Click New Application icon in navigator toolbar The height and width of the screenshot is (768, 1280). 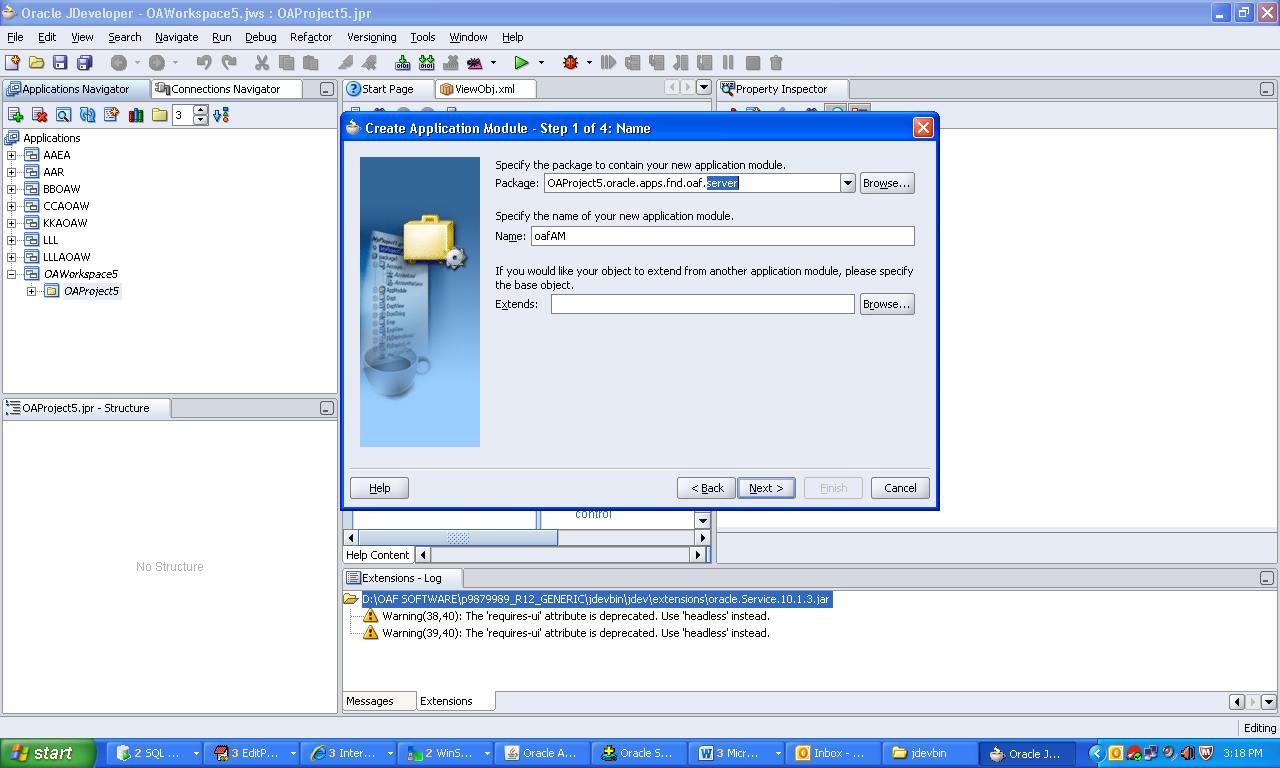(15, 115)
